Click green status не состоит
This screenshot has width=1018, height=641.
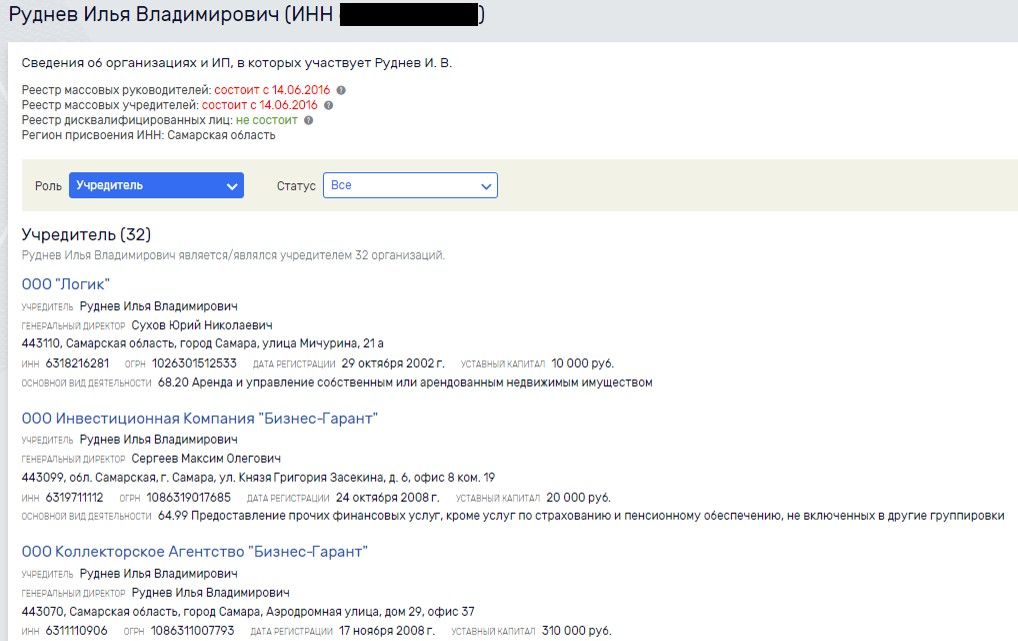(x=267, y=120)
